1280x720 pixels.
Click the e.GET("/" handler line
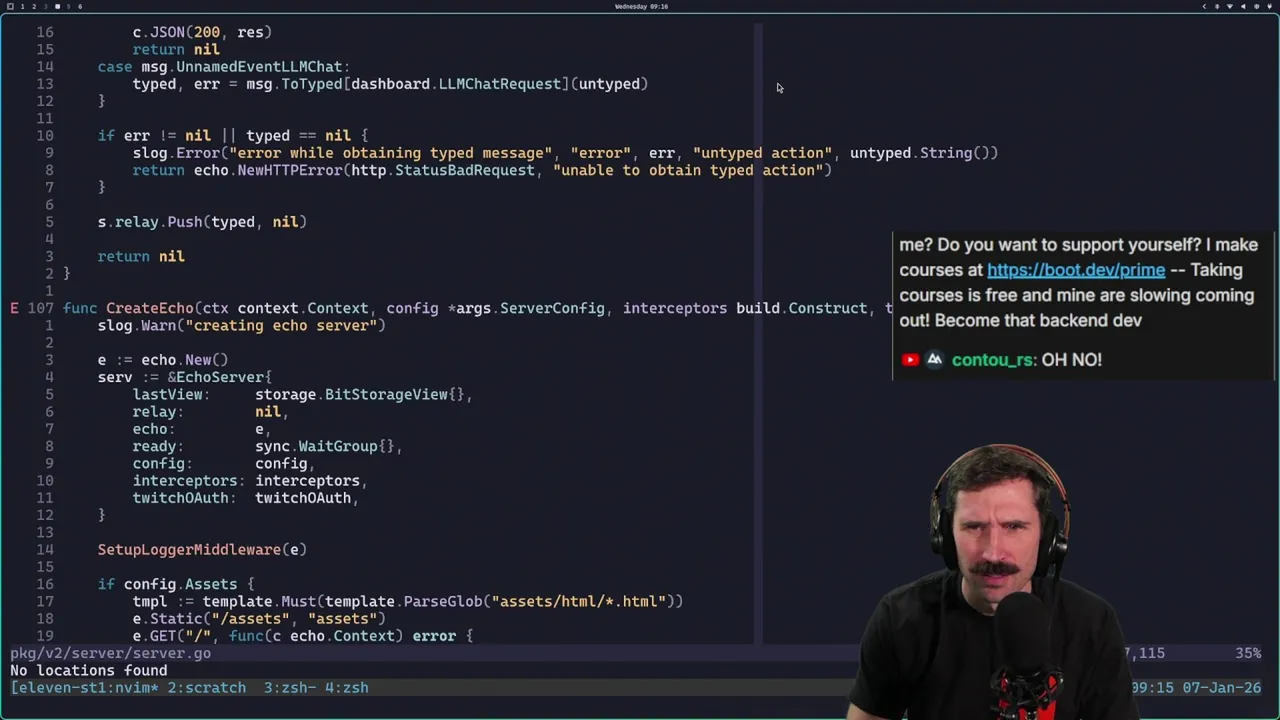coord(303,636)
